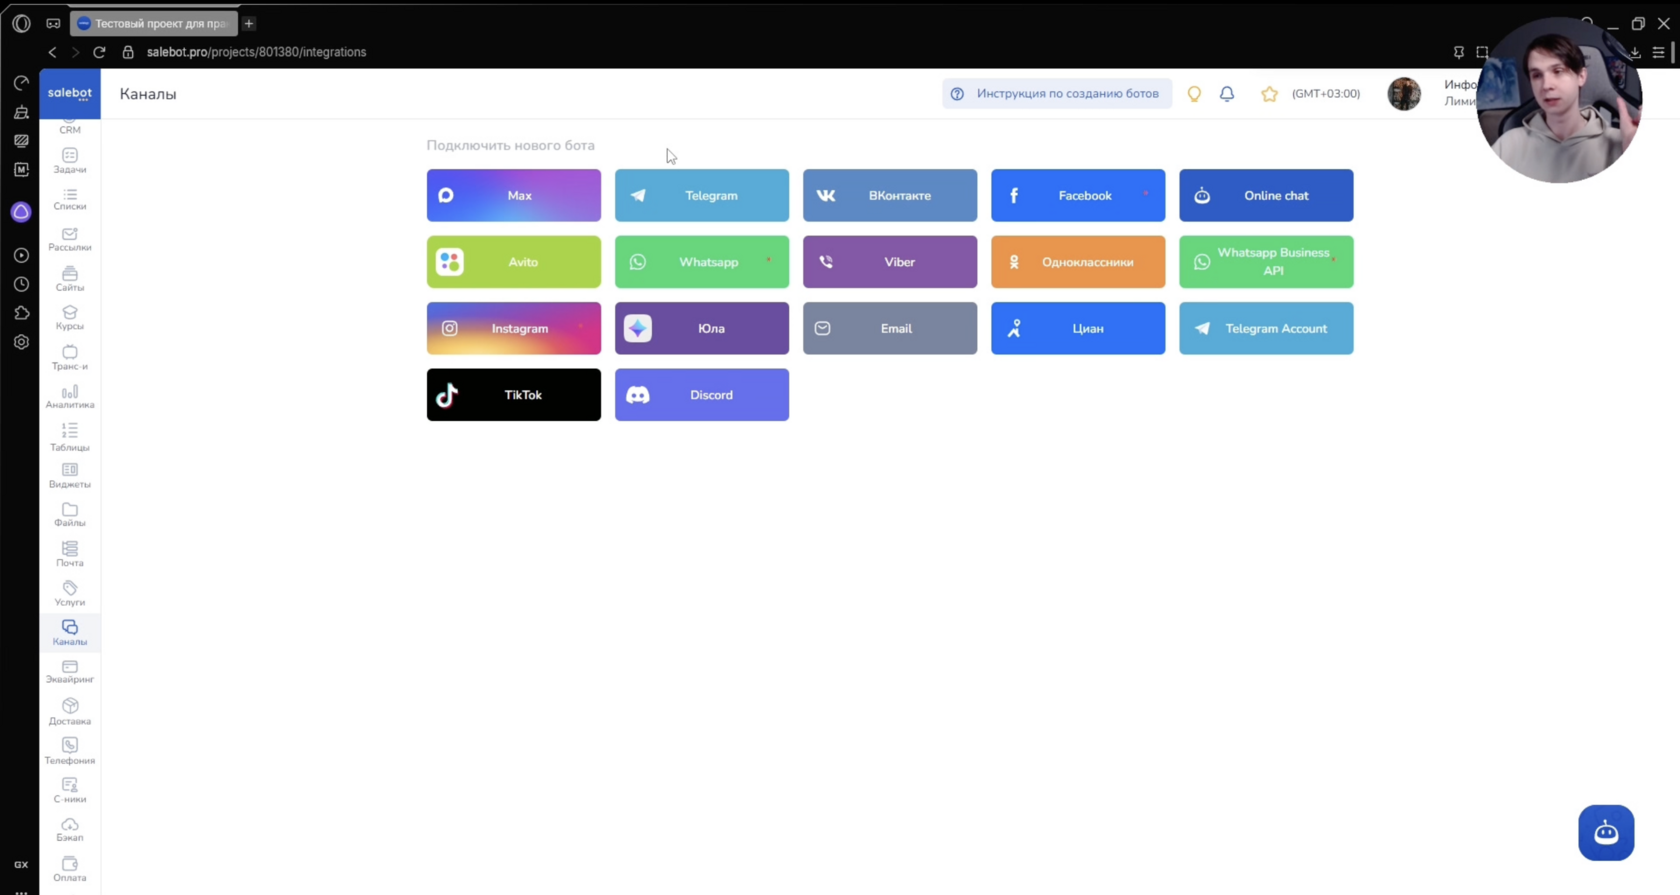
Task: Click the lightbulb icon in the header
Action: (x=1194, y=94)
